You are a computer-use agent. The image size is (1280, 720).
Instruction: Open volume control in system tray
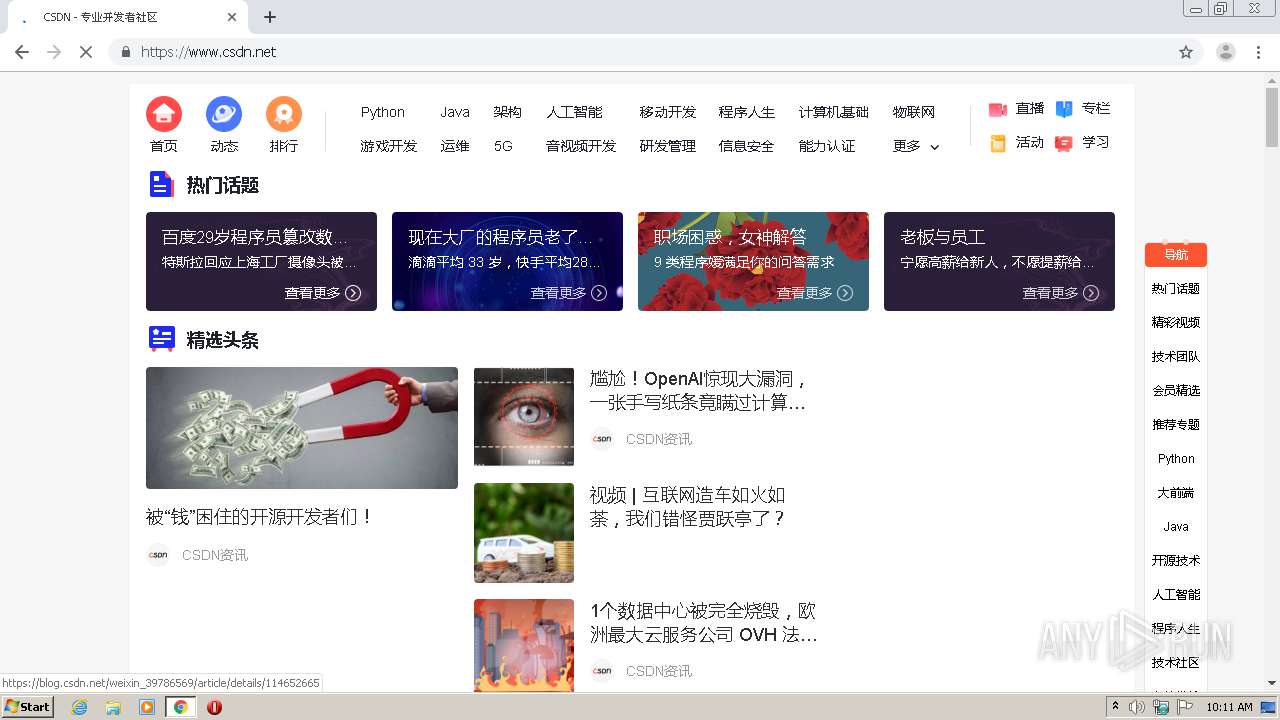pyautogui.click(x=1137, y=707)
